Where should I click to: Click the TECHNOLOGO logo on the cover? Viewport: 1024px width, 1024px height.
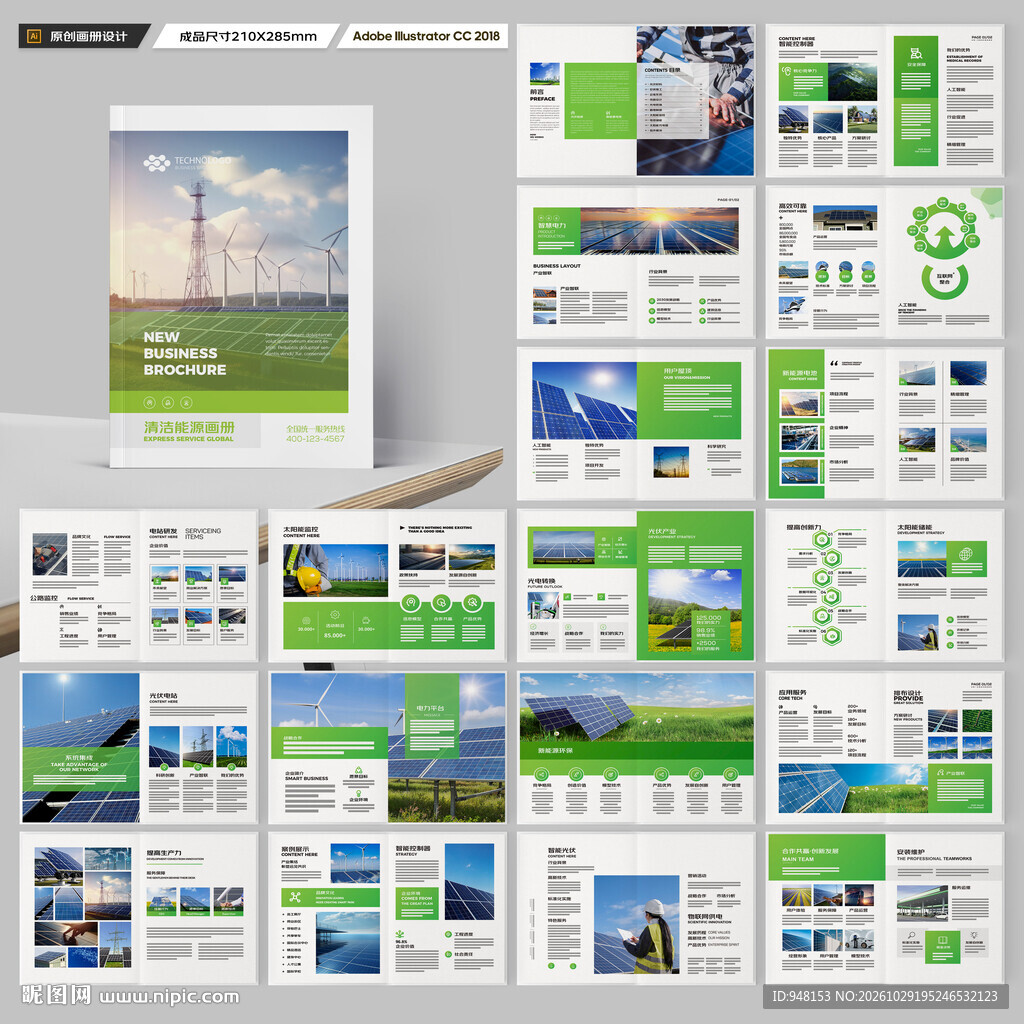coord(187,163)
